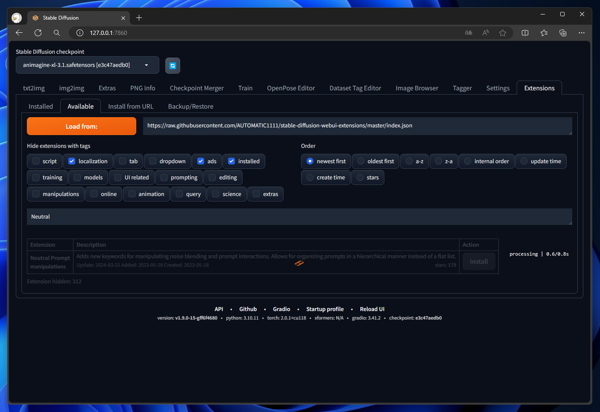Switch to the txt2img tab

[x=34, y=88]
